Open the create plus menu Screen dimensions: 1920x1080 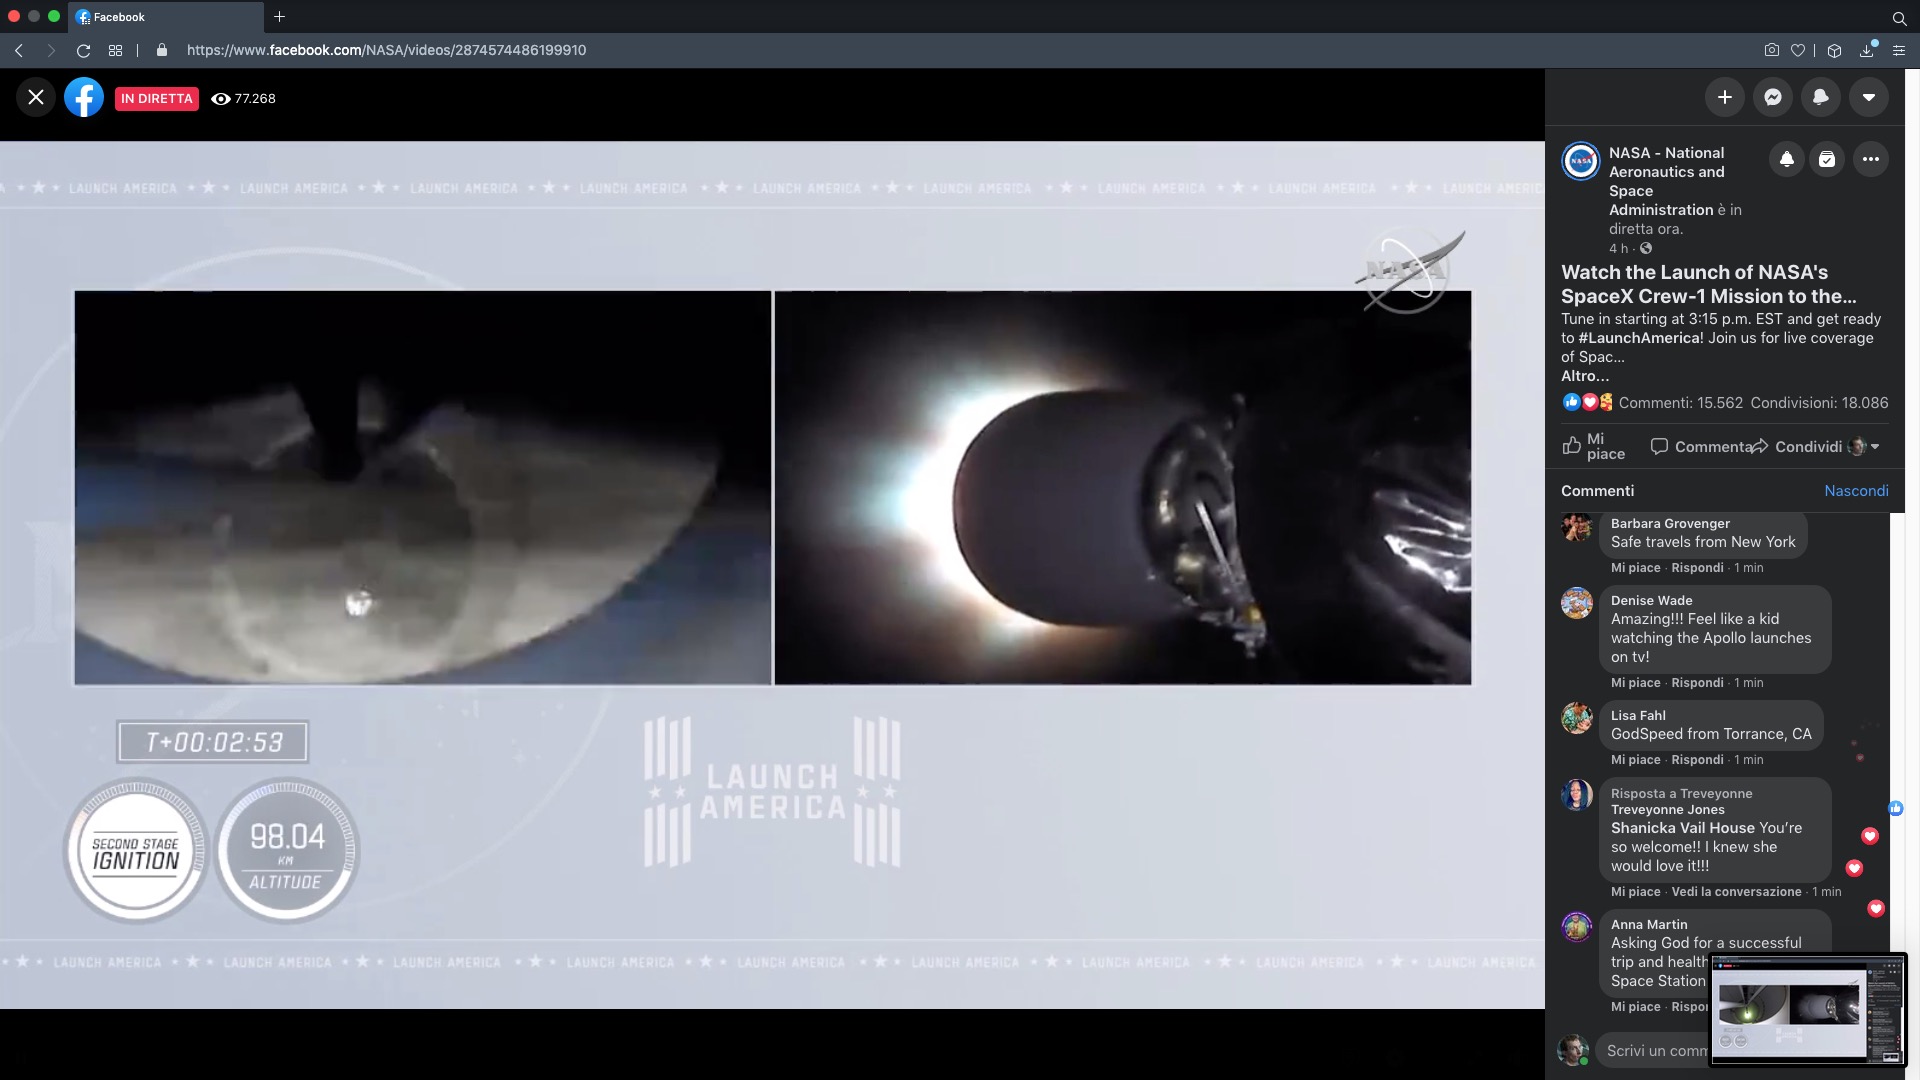pos(1725,97)
